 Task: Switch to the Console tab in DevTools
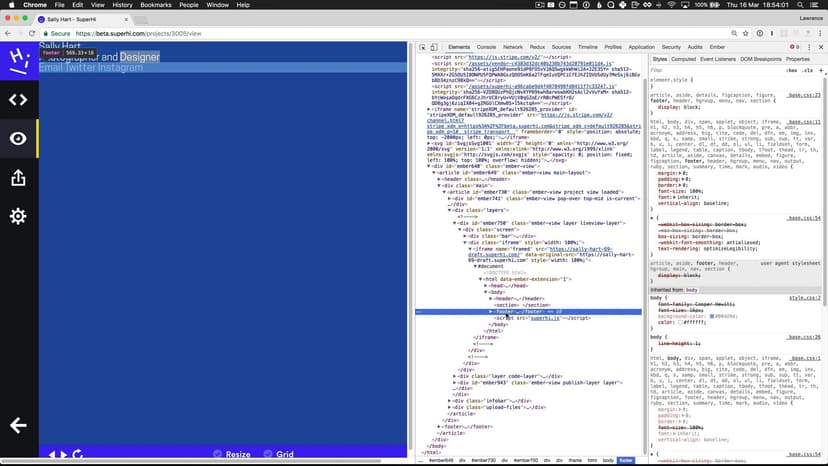pos(486,47)
